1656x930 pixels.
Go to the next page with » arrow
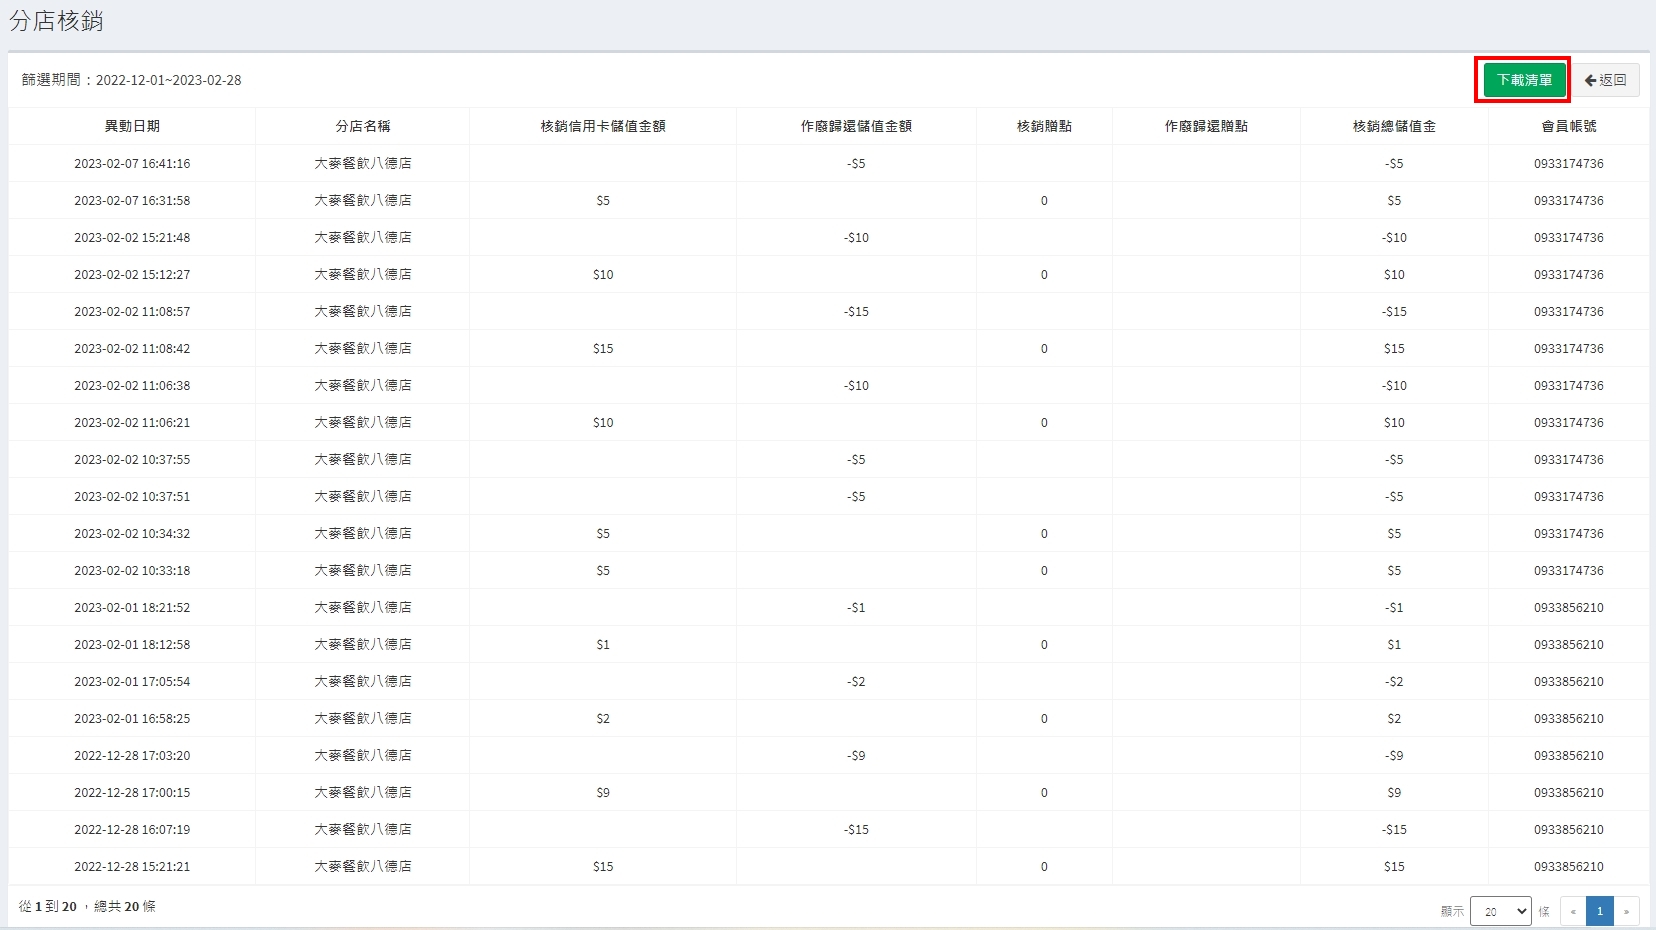click(x=1626, y=911)
